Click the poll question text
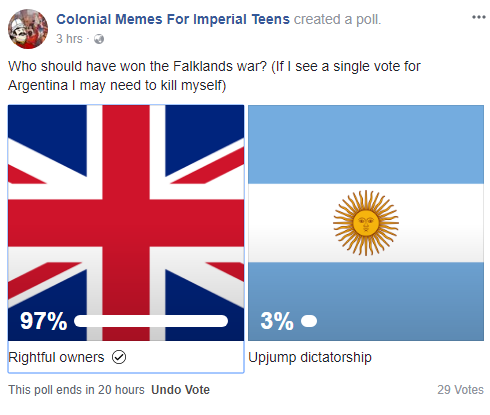The image size is (490, 415). coord(214,76)
